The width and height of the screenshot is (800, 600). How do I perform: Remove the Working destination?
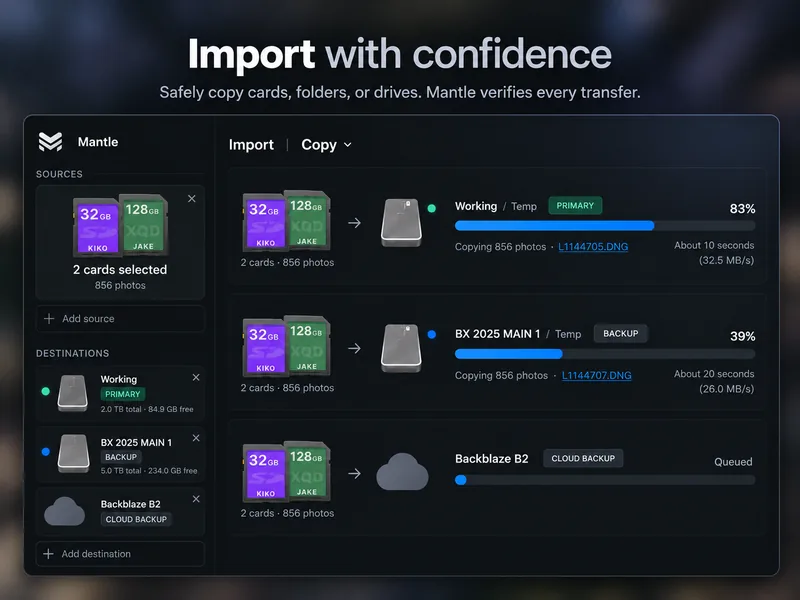coord(196,378)
